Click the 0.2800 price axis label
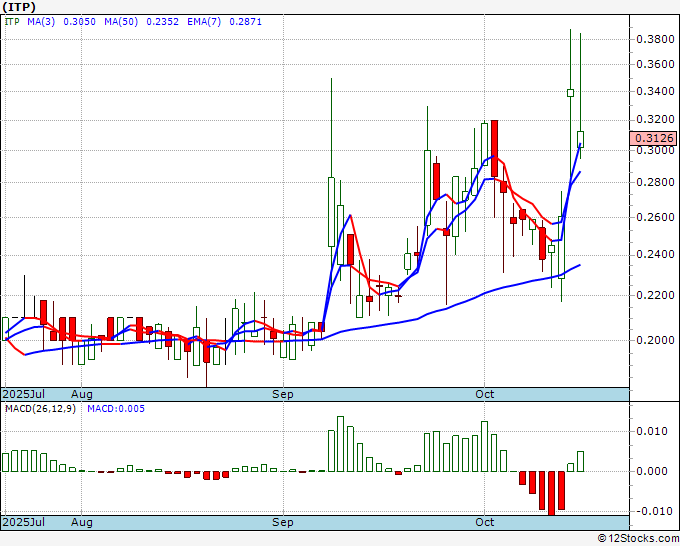The image size is (680, 546). point(655,182)
